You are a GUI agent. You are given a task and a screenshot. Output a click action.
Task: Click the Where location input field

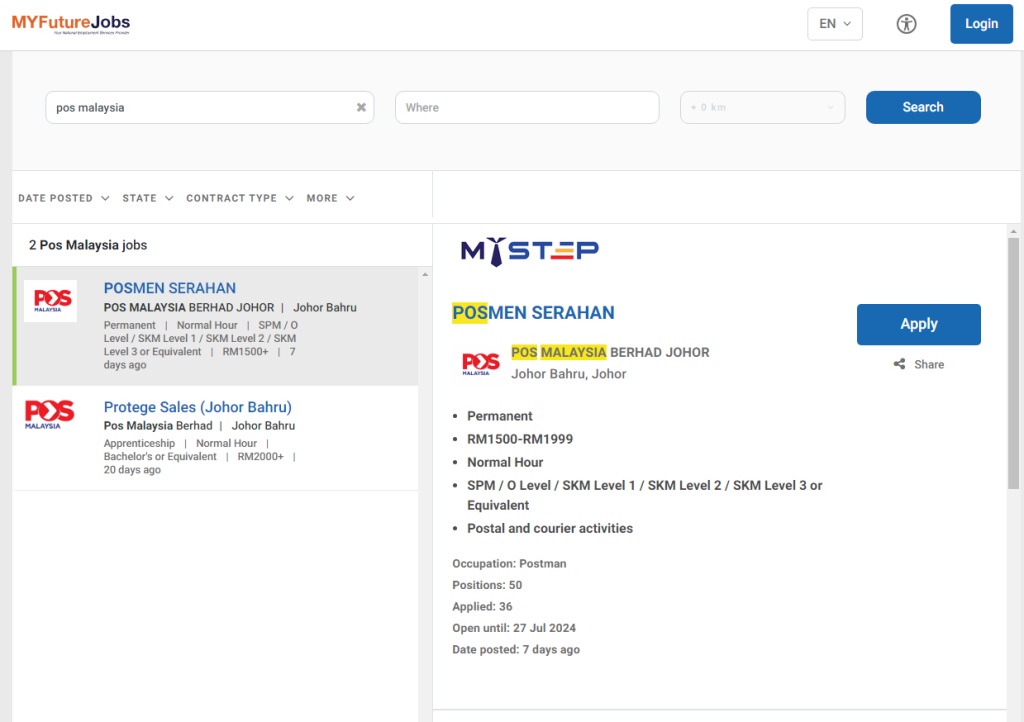(x=527, y=108)
